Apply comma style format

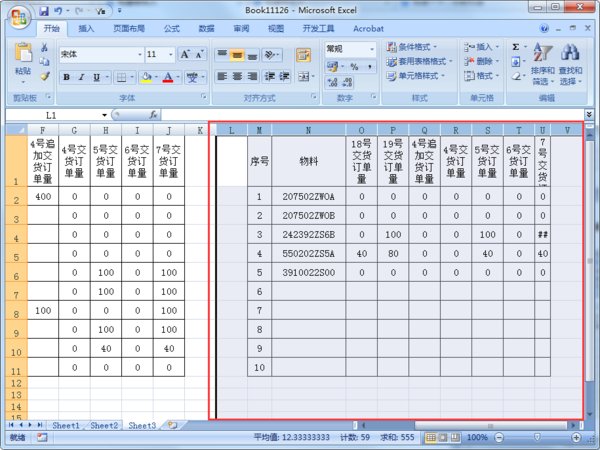click(370, 67)
